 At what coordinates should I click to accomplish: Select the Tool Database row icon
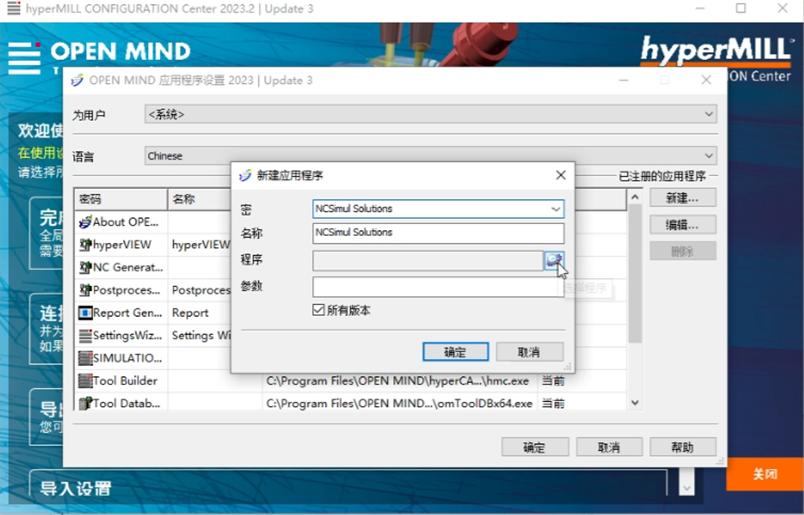click(x=85, y=403)
